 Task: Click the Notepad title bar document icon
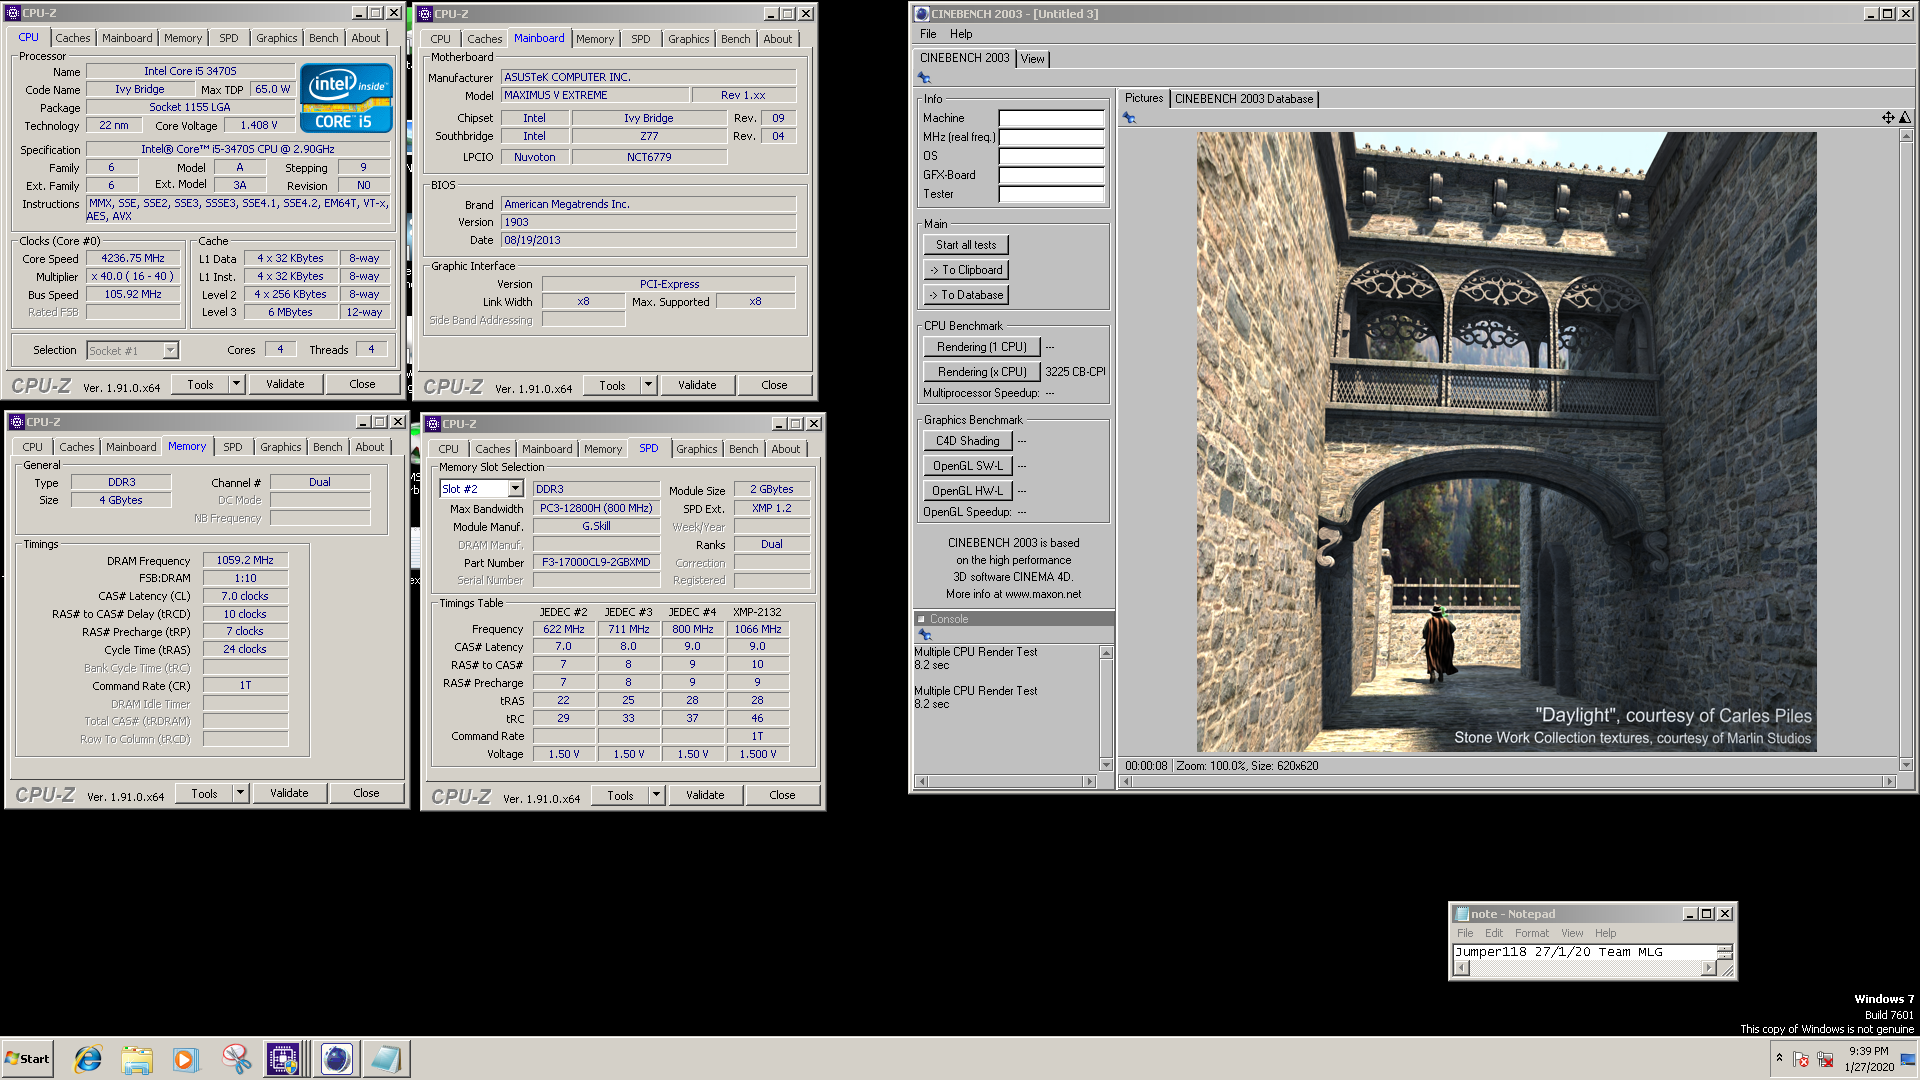pos(1462,914)
